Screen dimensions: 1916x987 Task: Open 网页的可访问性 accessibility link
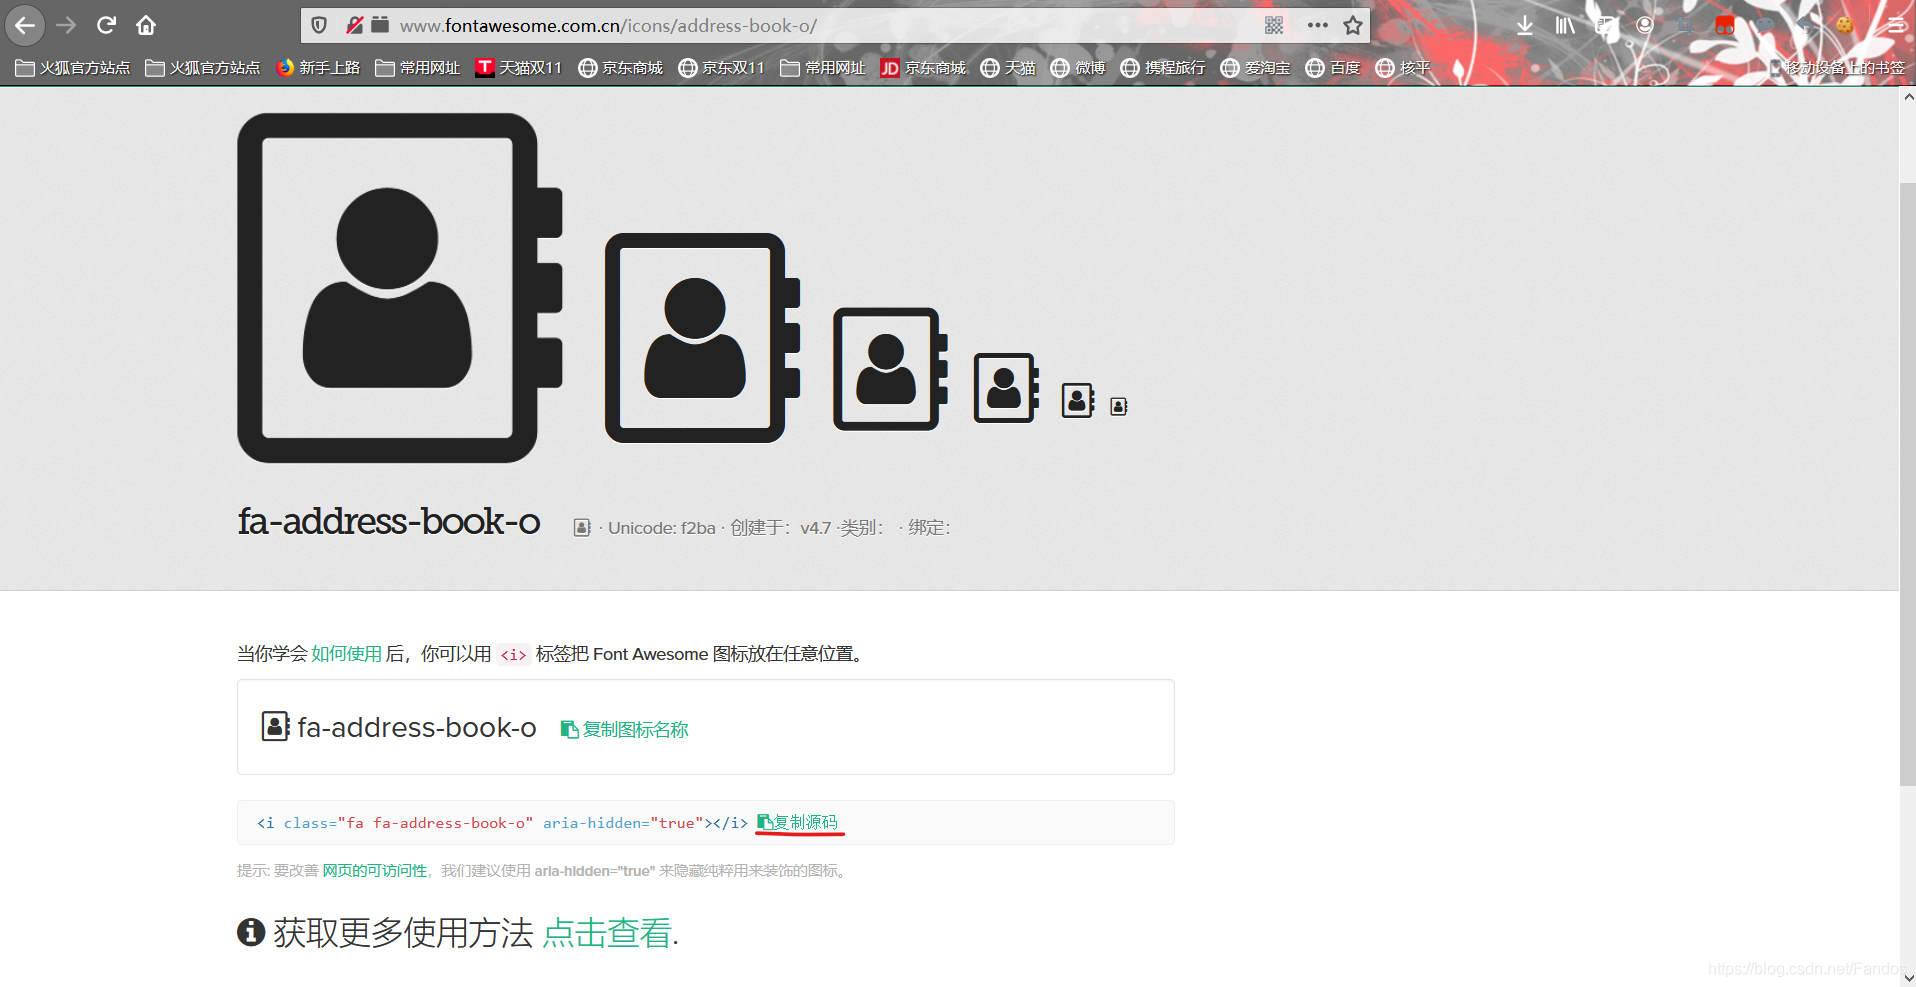click(374, 871)
